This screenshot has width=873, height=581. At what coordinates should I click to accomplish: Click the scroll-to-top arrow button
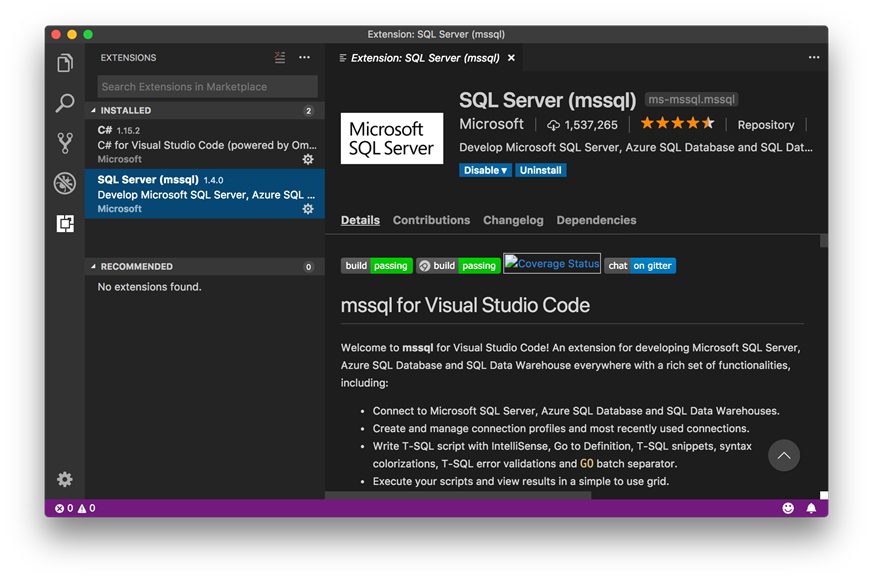(x=784, y=456)
